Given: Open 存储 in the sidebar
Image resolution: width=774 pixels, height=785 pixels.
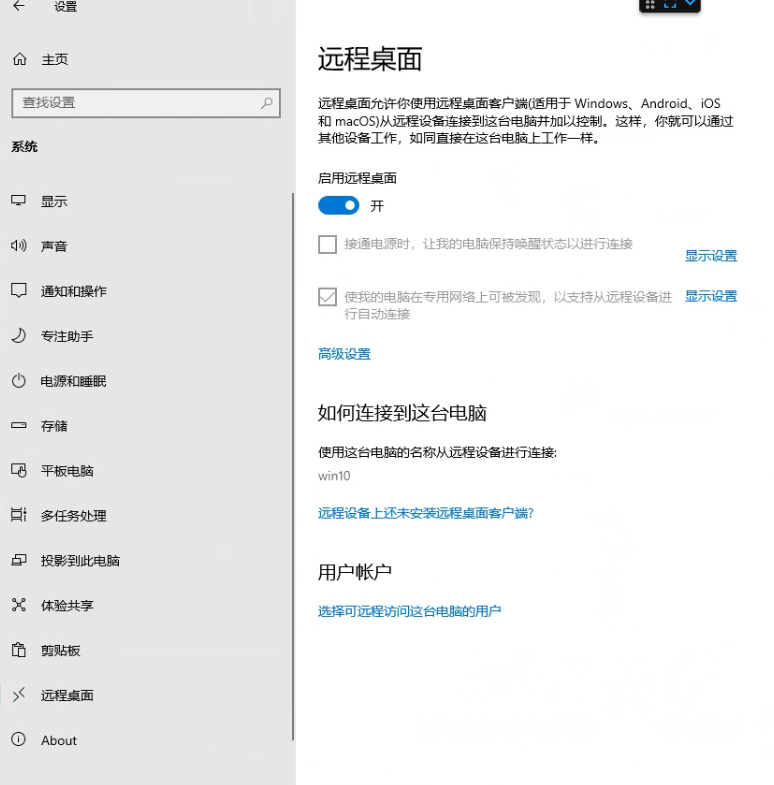Looking at the screenshot, I should 54,426.
